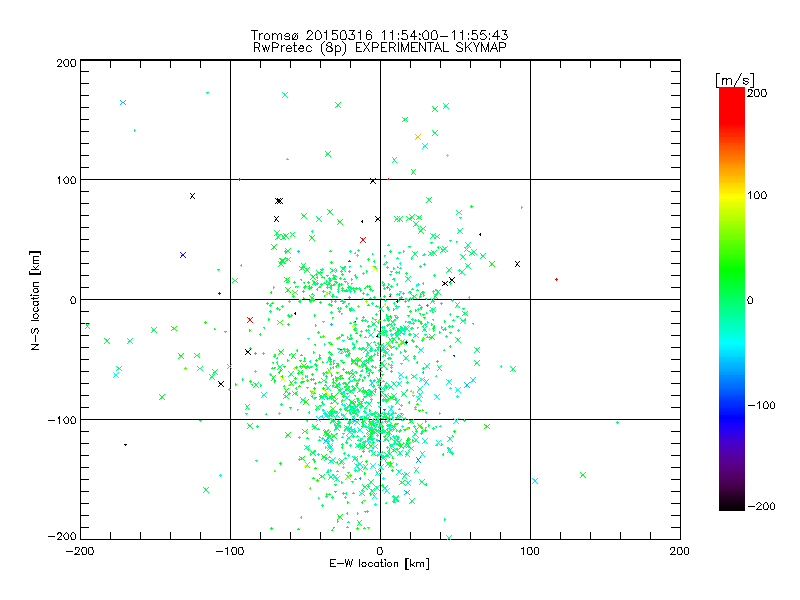
Task: Click the green dot marker near 158 E-W, -103 N-S
Action: coord(617,422)
